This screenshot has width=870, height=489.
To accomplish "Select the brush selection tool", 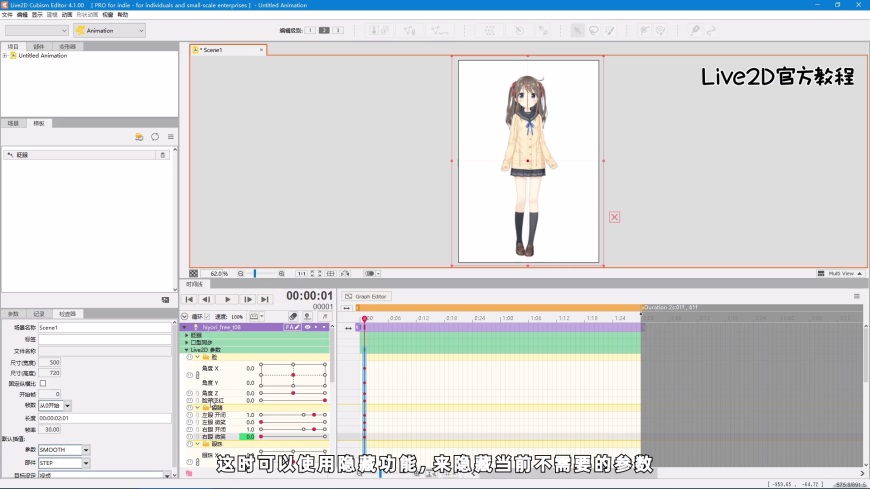I will pyautogui.click(x=610, y=31).
